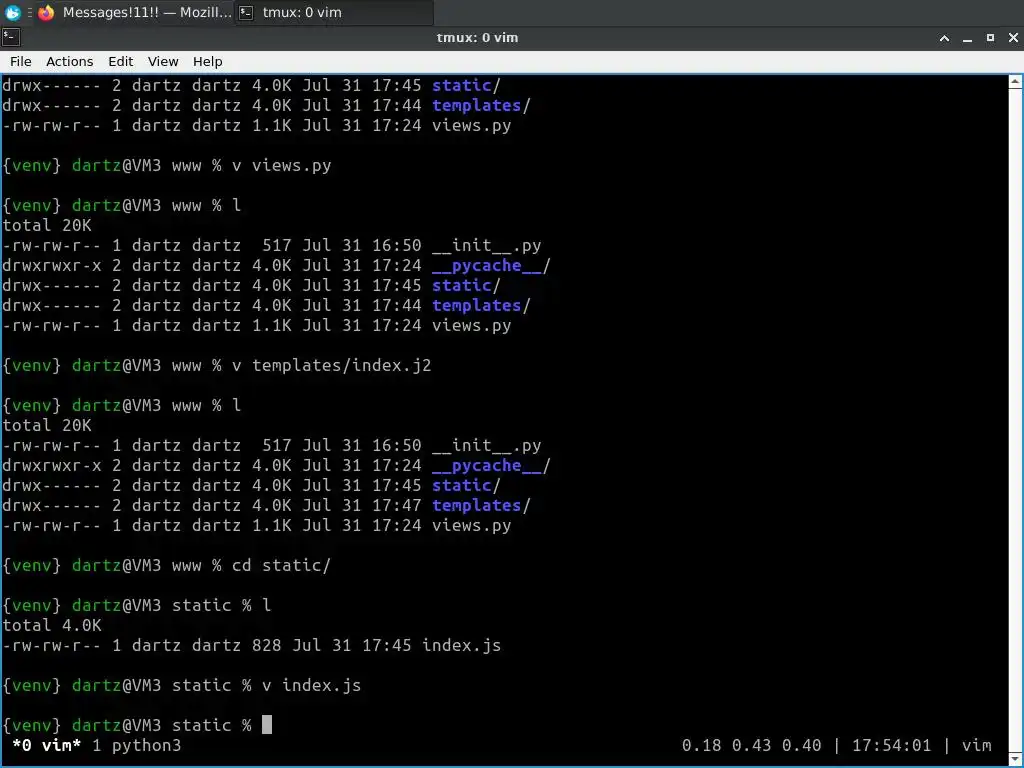Open the applications menu icon in panel

[12, 12]
